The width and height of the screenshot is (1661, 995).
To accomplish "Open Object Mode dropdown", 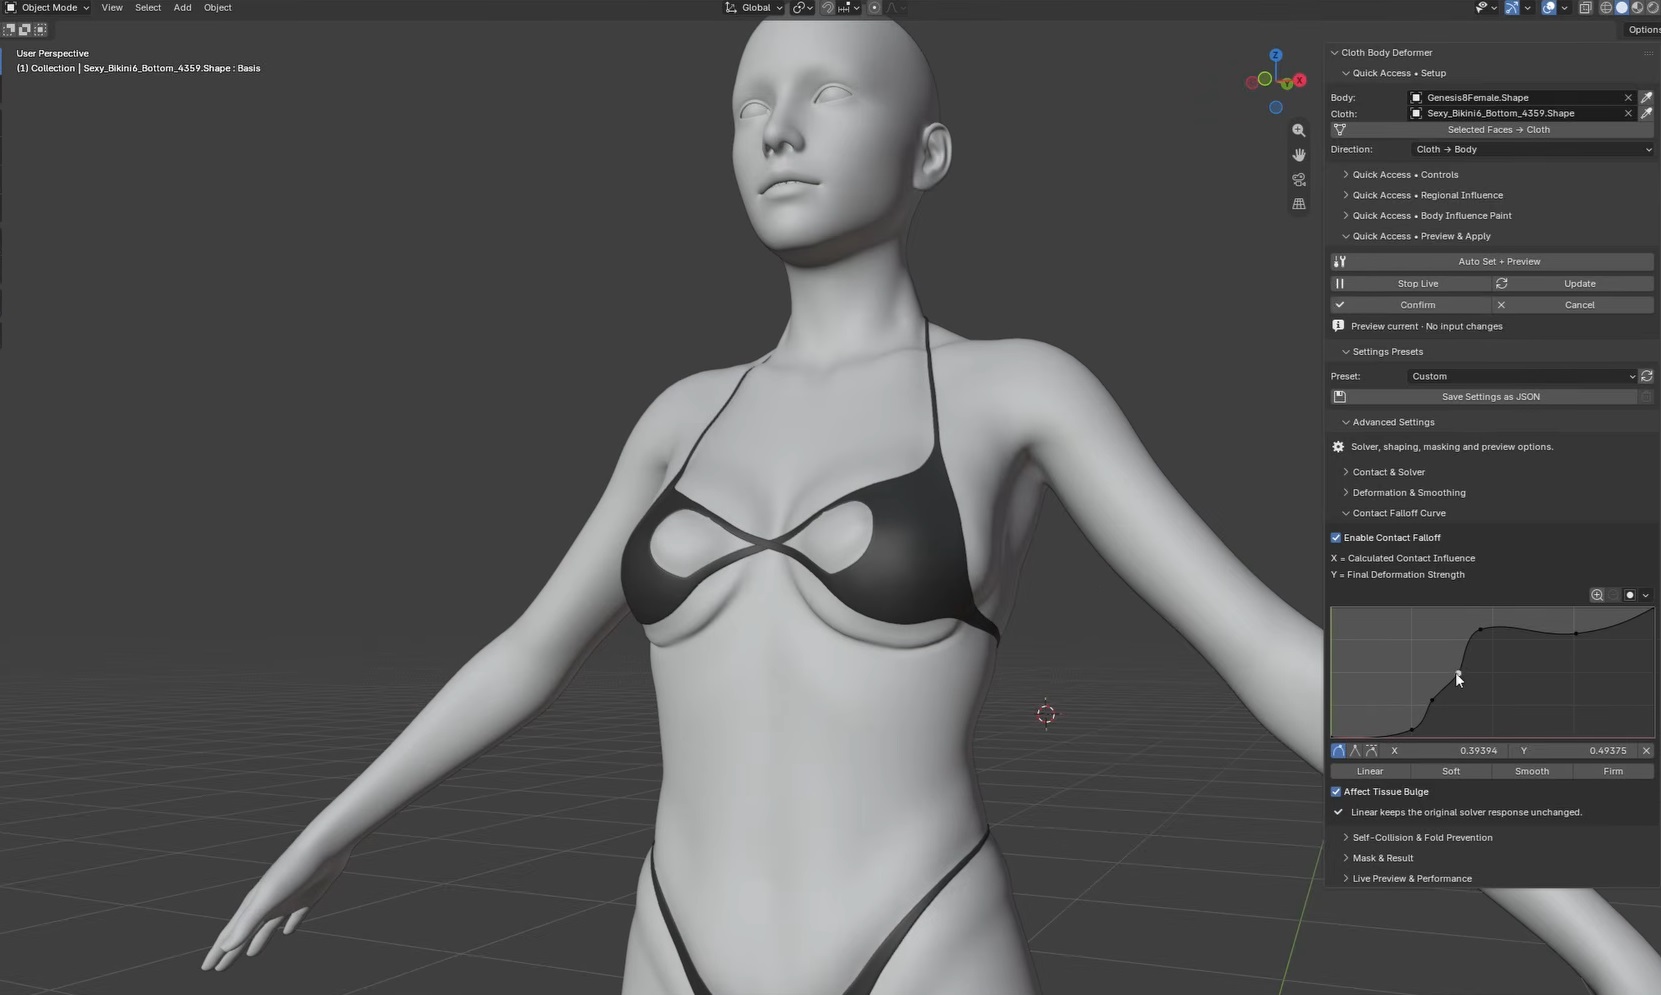I will click(47, 8).
